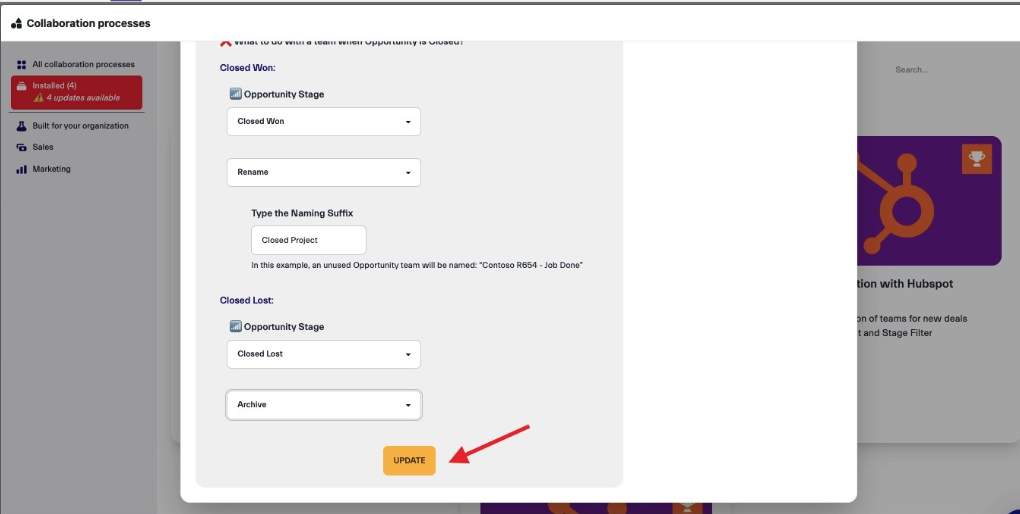The width and height of the screenshot is (1020, 514).
Task: Click the Sales sidebar icon
Action: click(22, 147)
